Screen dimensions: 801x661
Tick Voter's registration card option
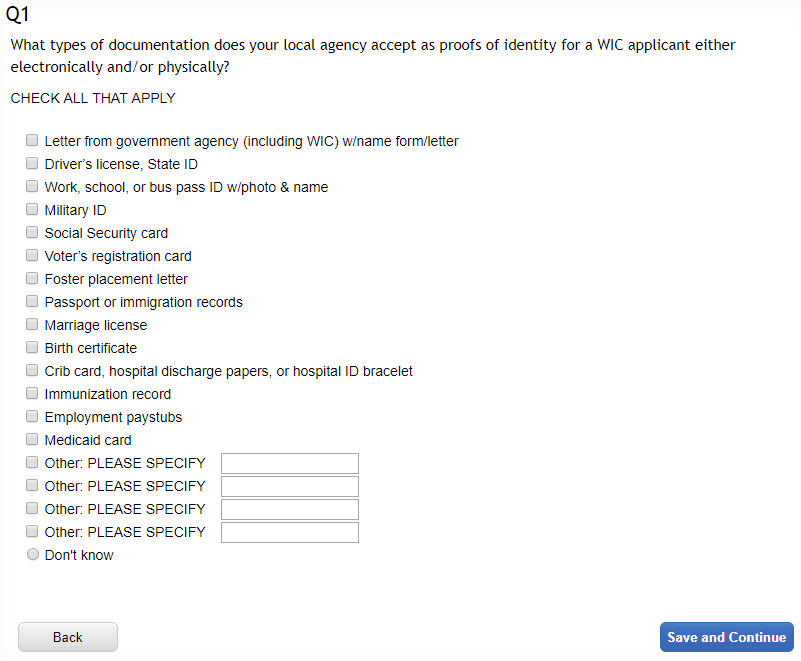[x=32, y=256]
